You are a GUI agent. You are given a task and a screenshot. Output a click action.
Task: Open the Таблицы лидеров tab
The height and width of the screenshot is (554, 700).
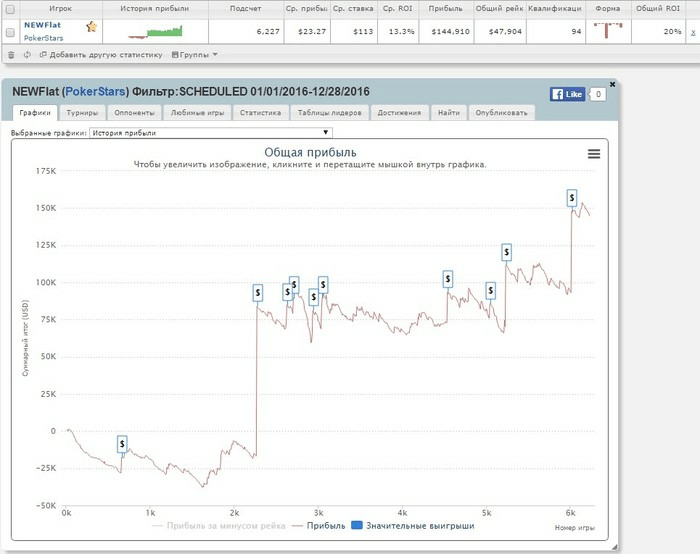[329, 113]
